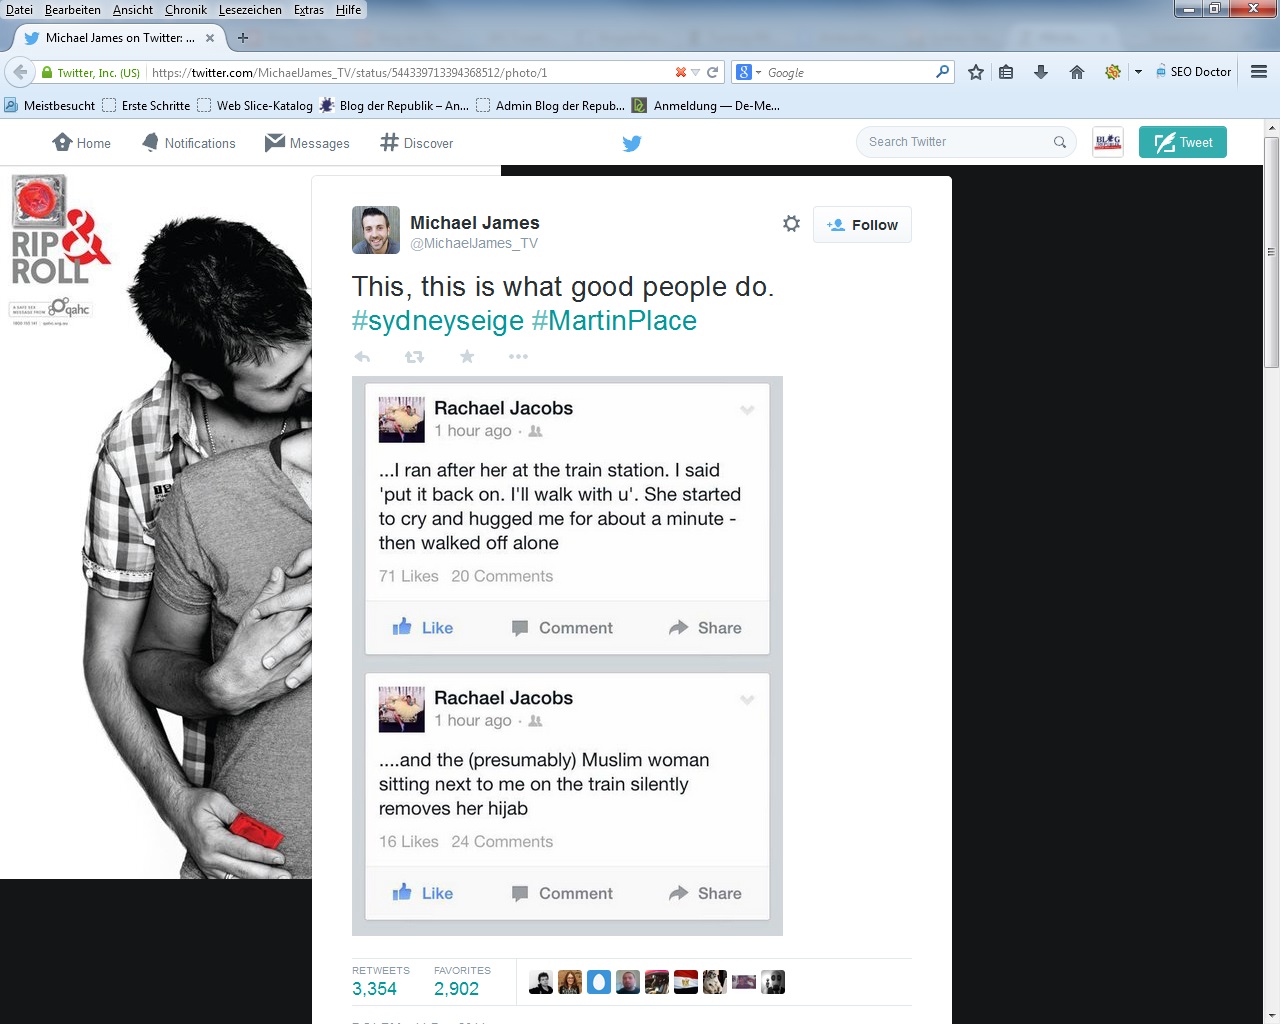Viewport: 1280px width, 1024px height.
Task: Retweet Michael James's tweet
Action: 414,357
